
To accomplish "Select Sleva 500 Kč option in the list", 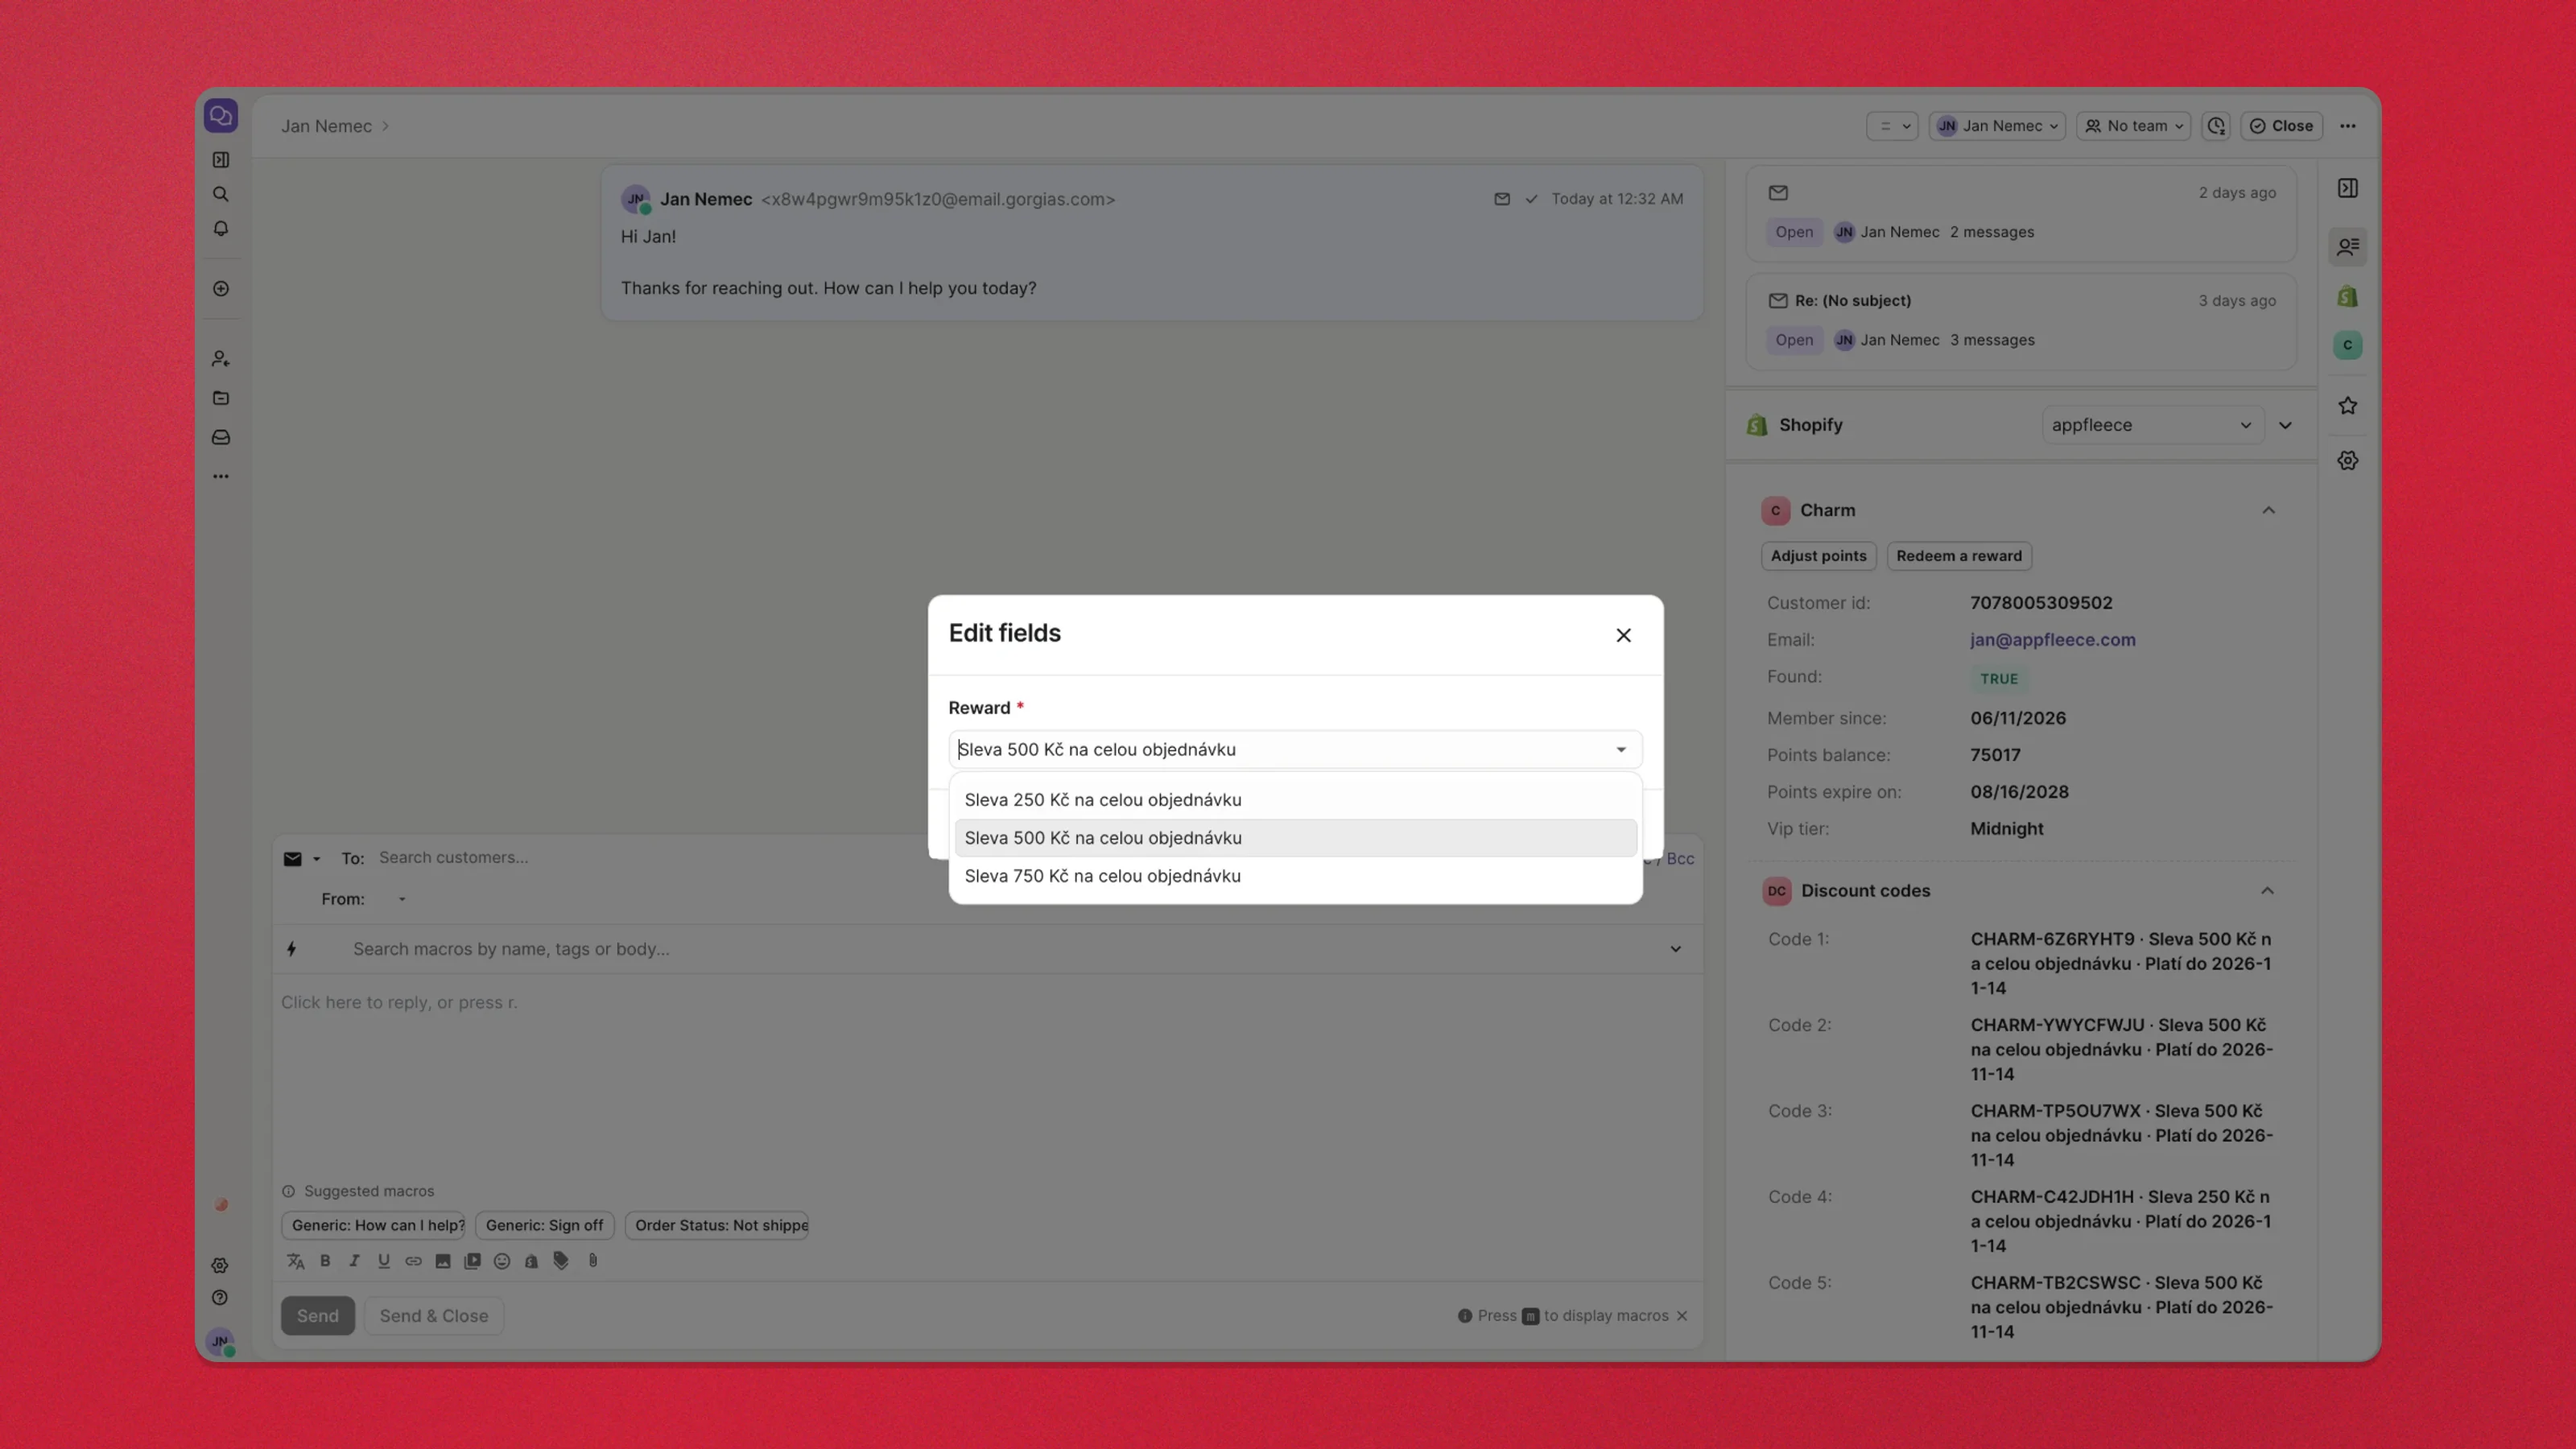I will [x=1295, y=838].
